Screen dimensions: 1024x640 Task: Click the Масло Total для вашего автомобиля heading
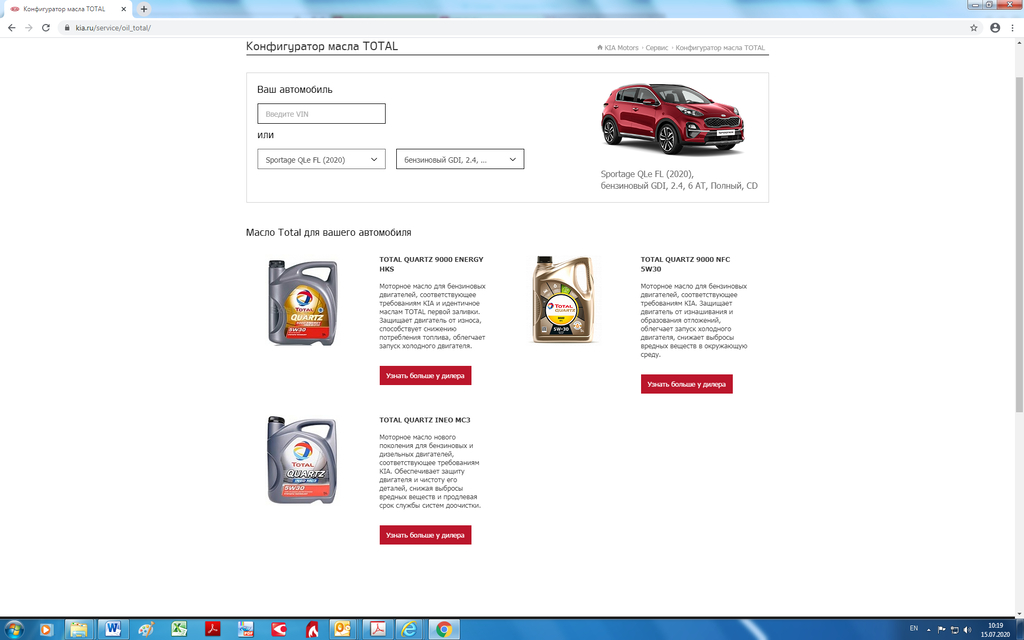328,232
